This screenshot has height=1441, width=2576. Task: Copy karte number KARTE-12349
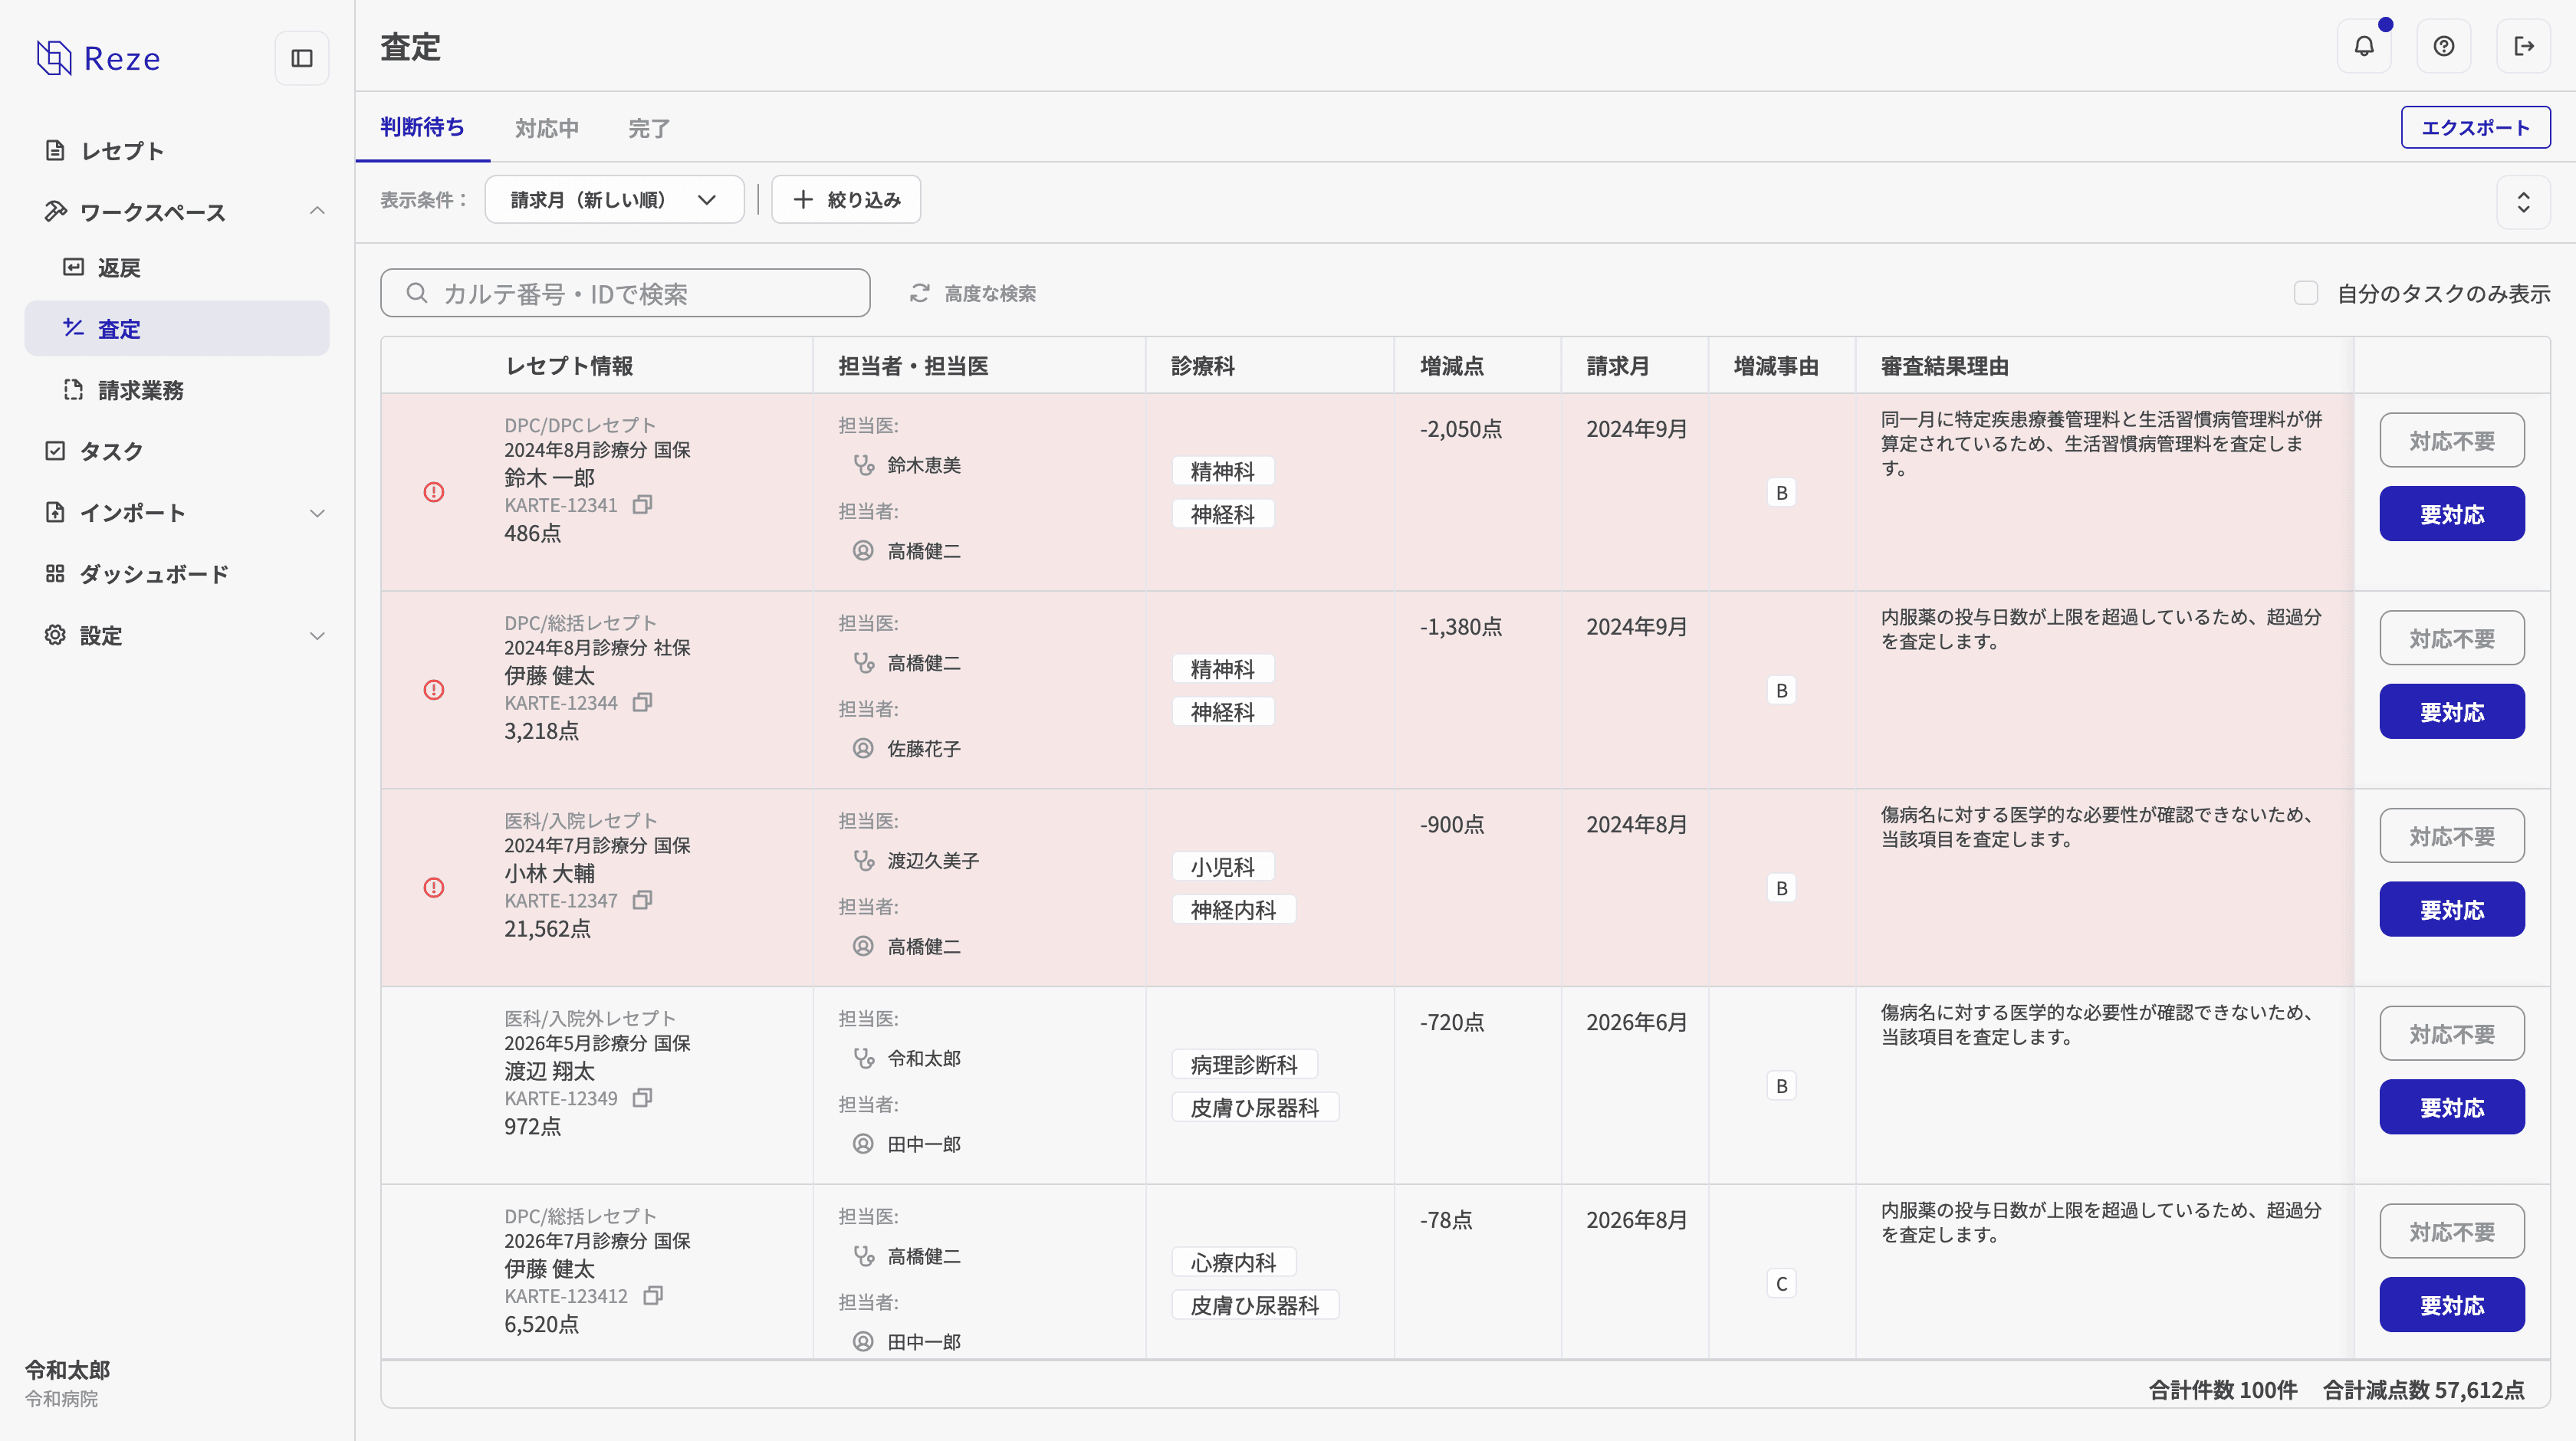tap(642, 1098)
